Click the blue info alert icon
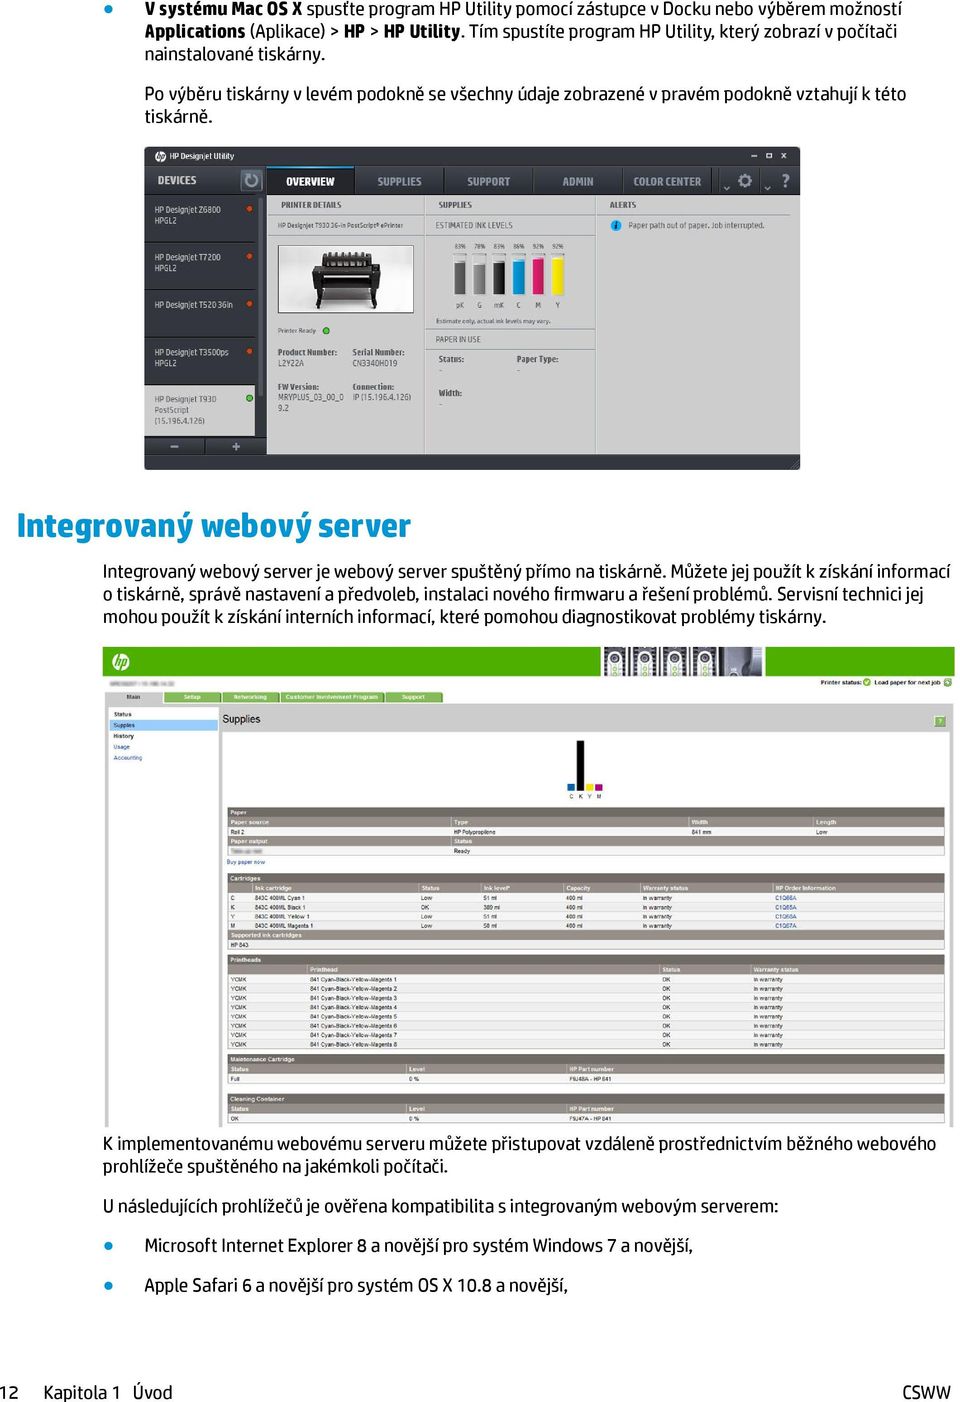This screenshot has width=960, height=1402. tap(616, 226)
